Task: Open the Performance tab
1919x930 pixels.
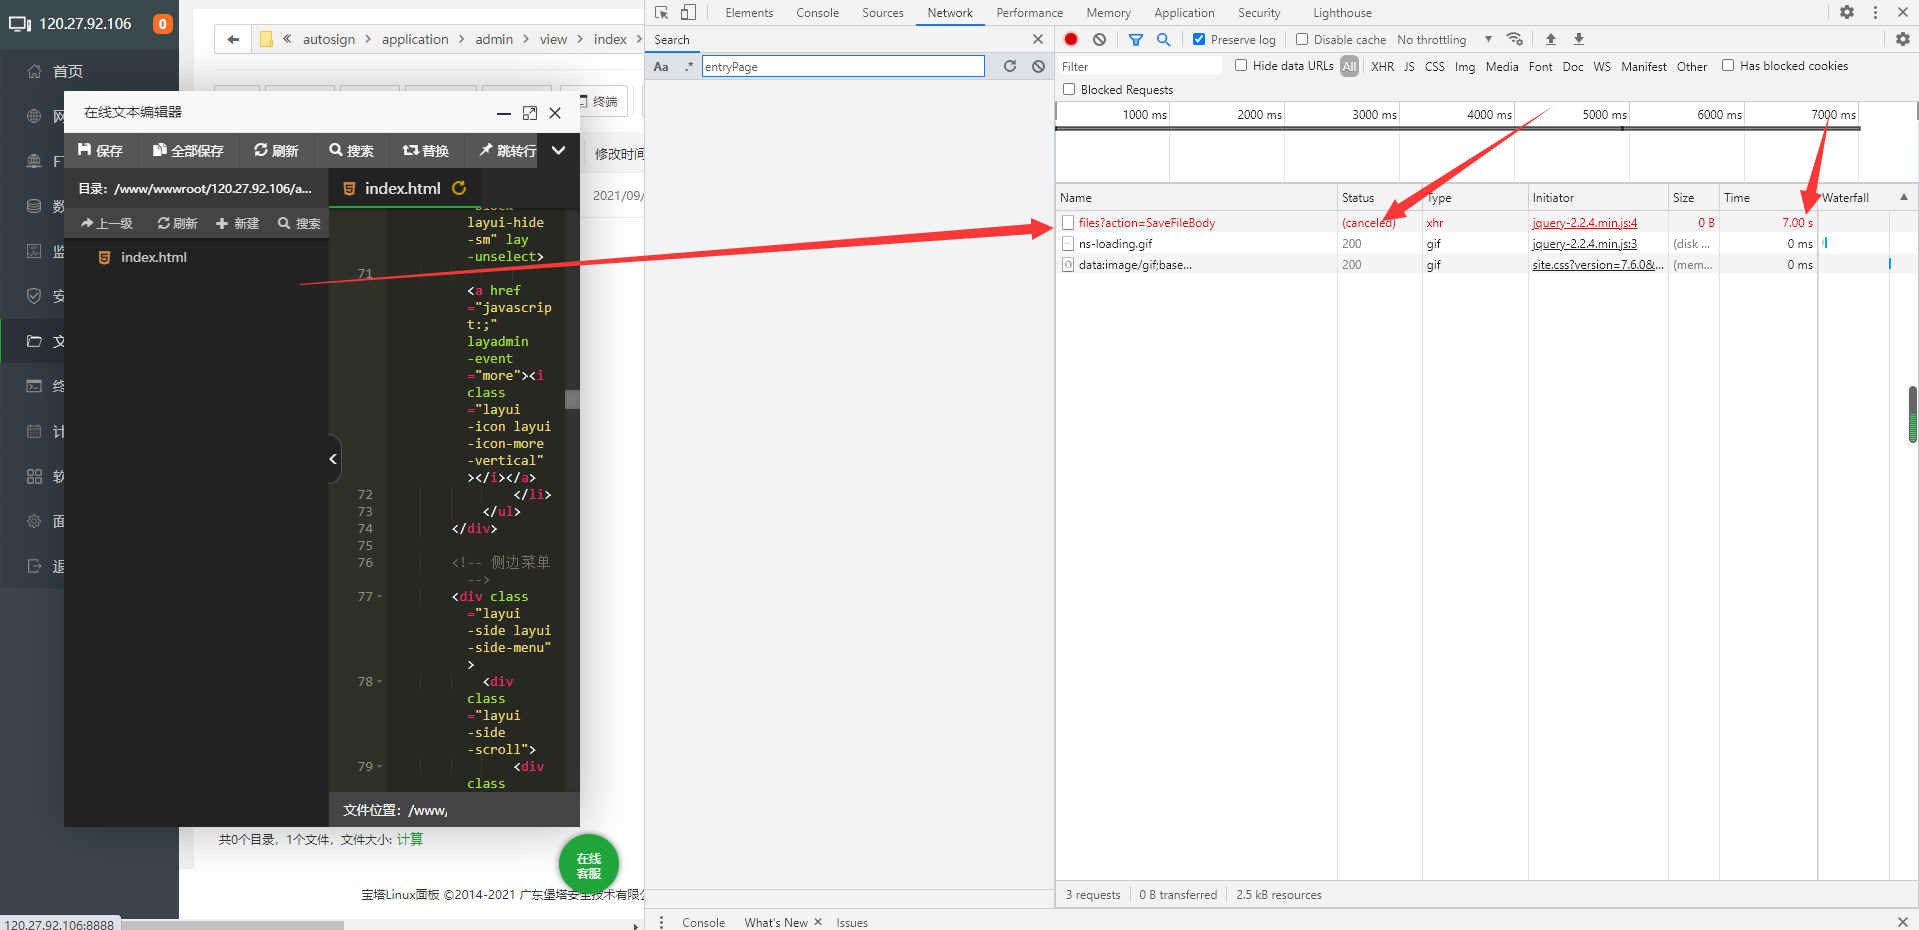Action: pos(1029,13)
